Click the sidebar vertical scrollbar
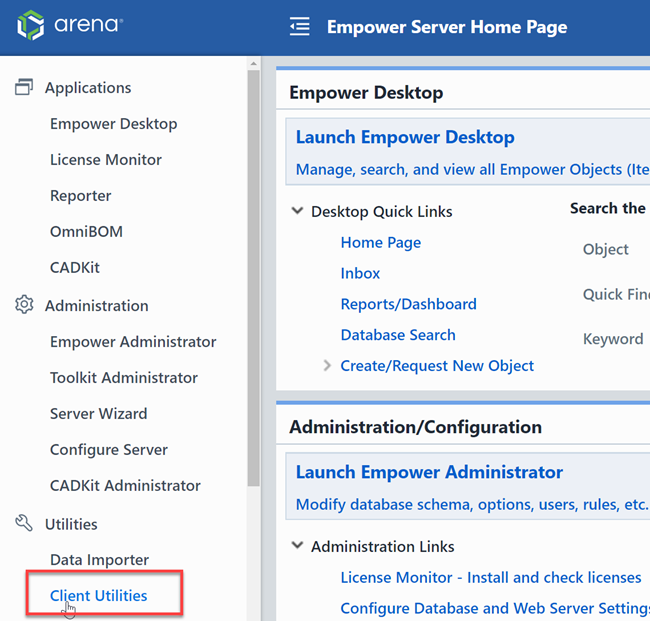The width and height of the screenshot is (650, 621). click(253, 300)
